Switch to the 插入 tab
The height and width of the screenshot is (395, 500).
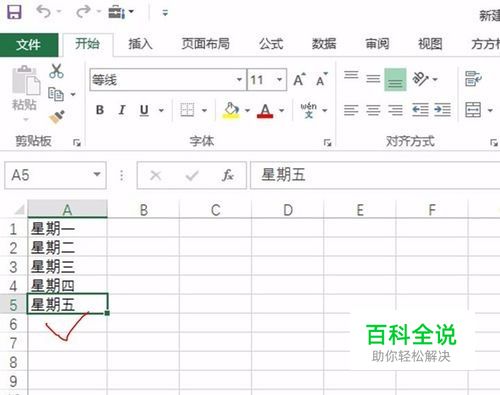140,44
